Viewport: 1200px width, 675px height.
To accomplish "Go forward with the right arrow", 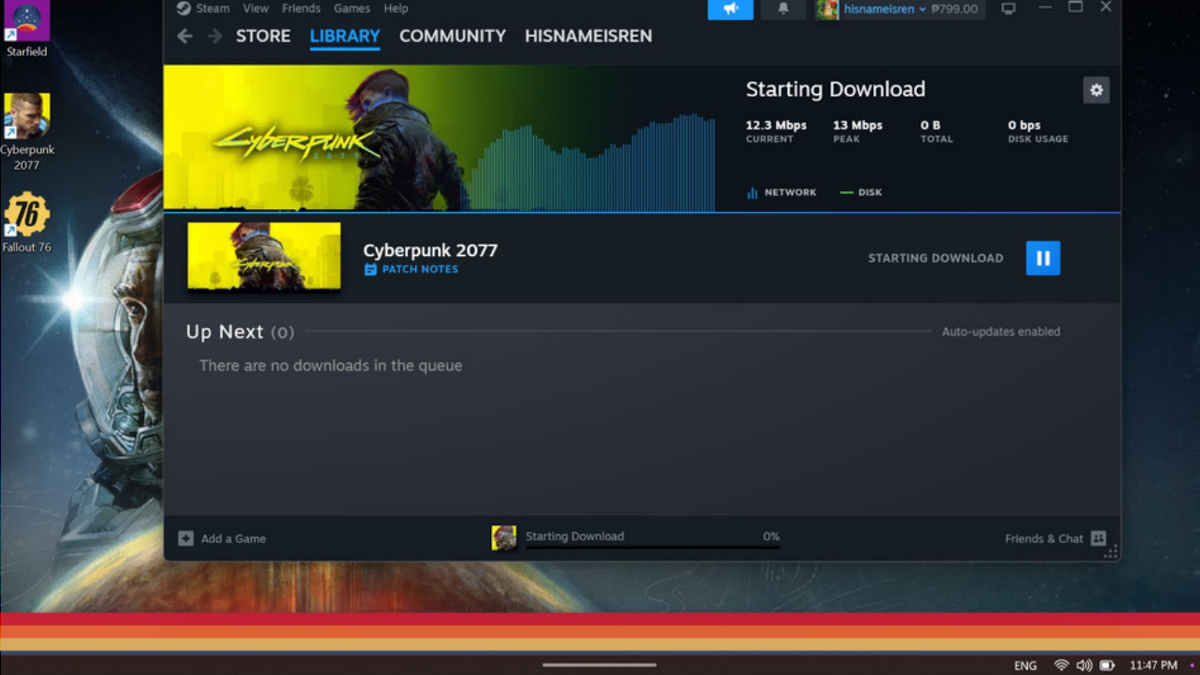I will pos(215,36).
